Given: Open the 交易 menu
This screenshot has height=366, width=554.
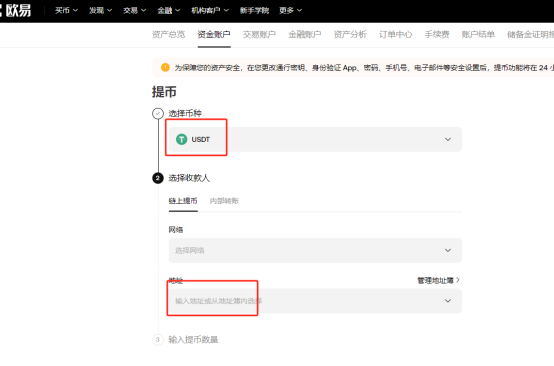Looking at the screenshot, I should click(x=134, y=11).
